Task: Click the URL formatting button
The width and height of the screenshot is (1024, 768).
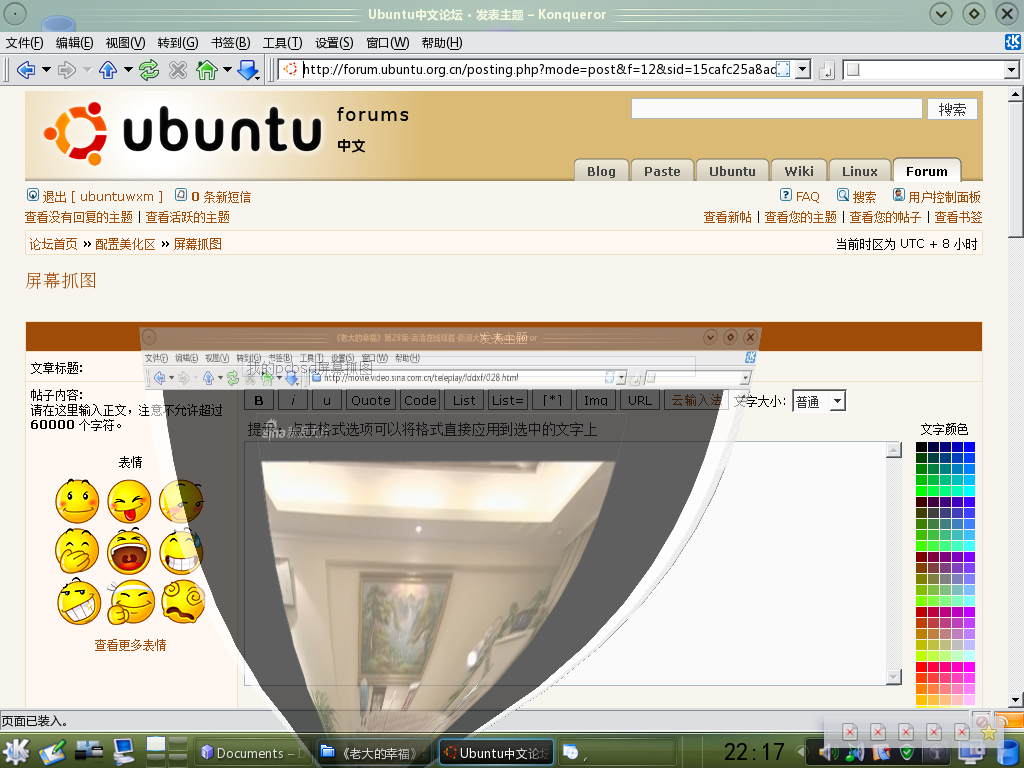Action: 639,400
